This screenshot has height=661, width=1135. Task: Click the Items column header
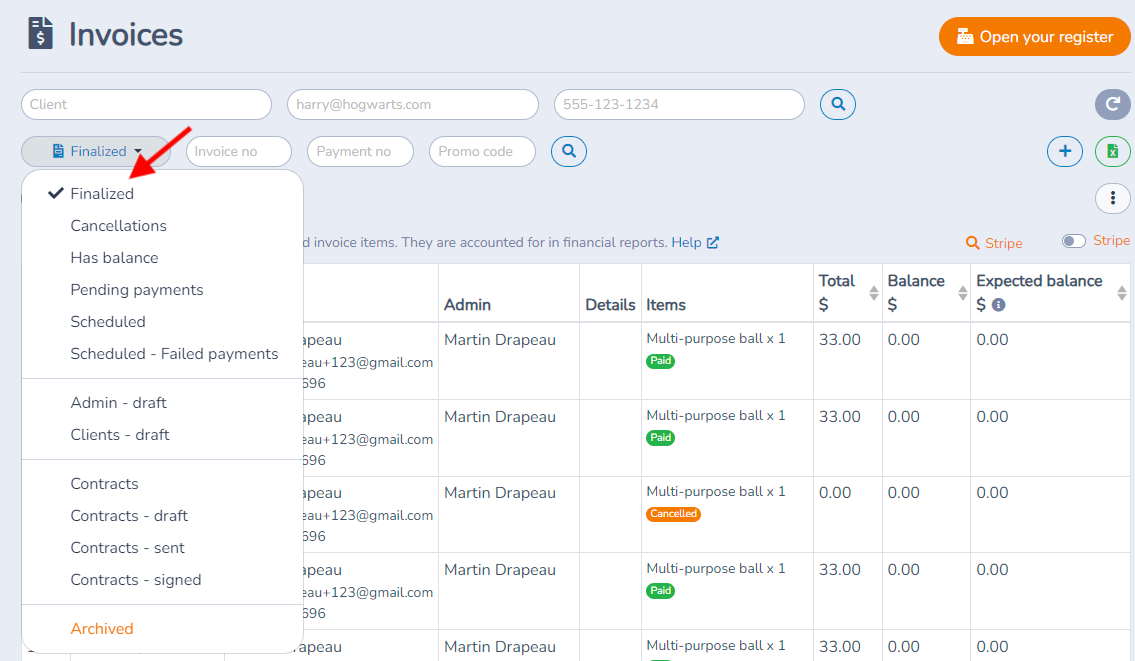coord(666,305)
